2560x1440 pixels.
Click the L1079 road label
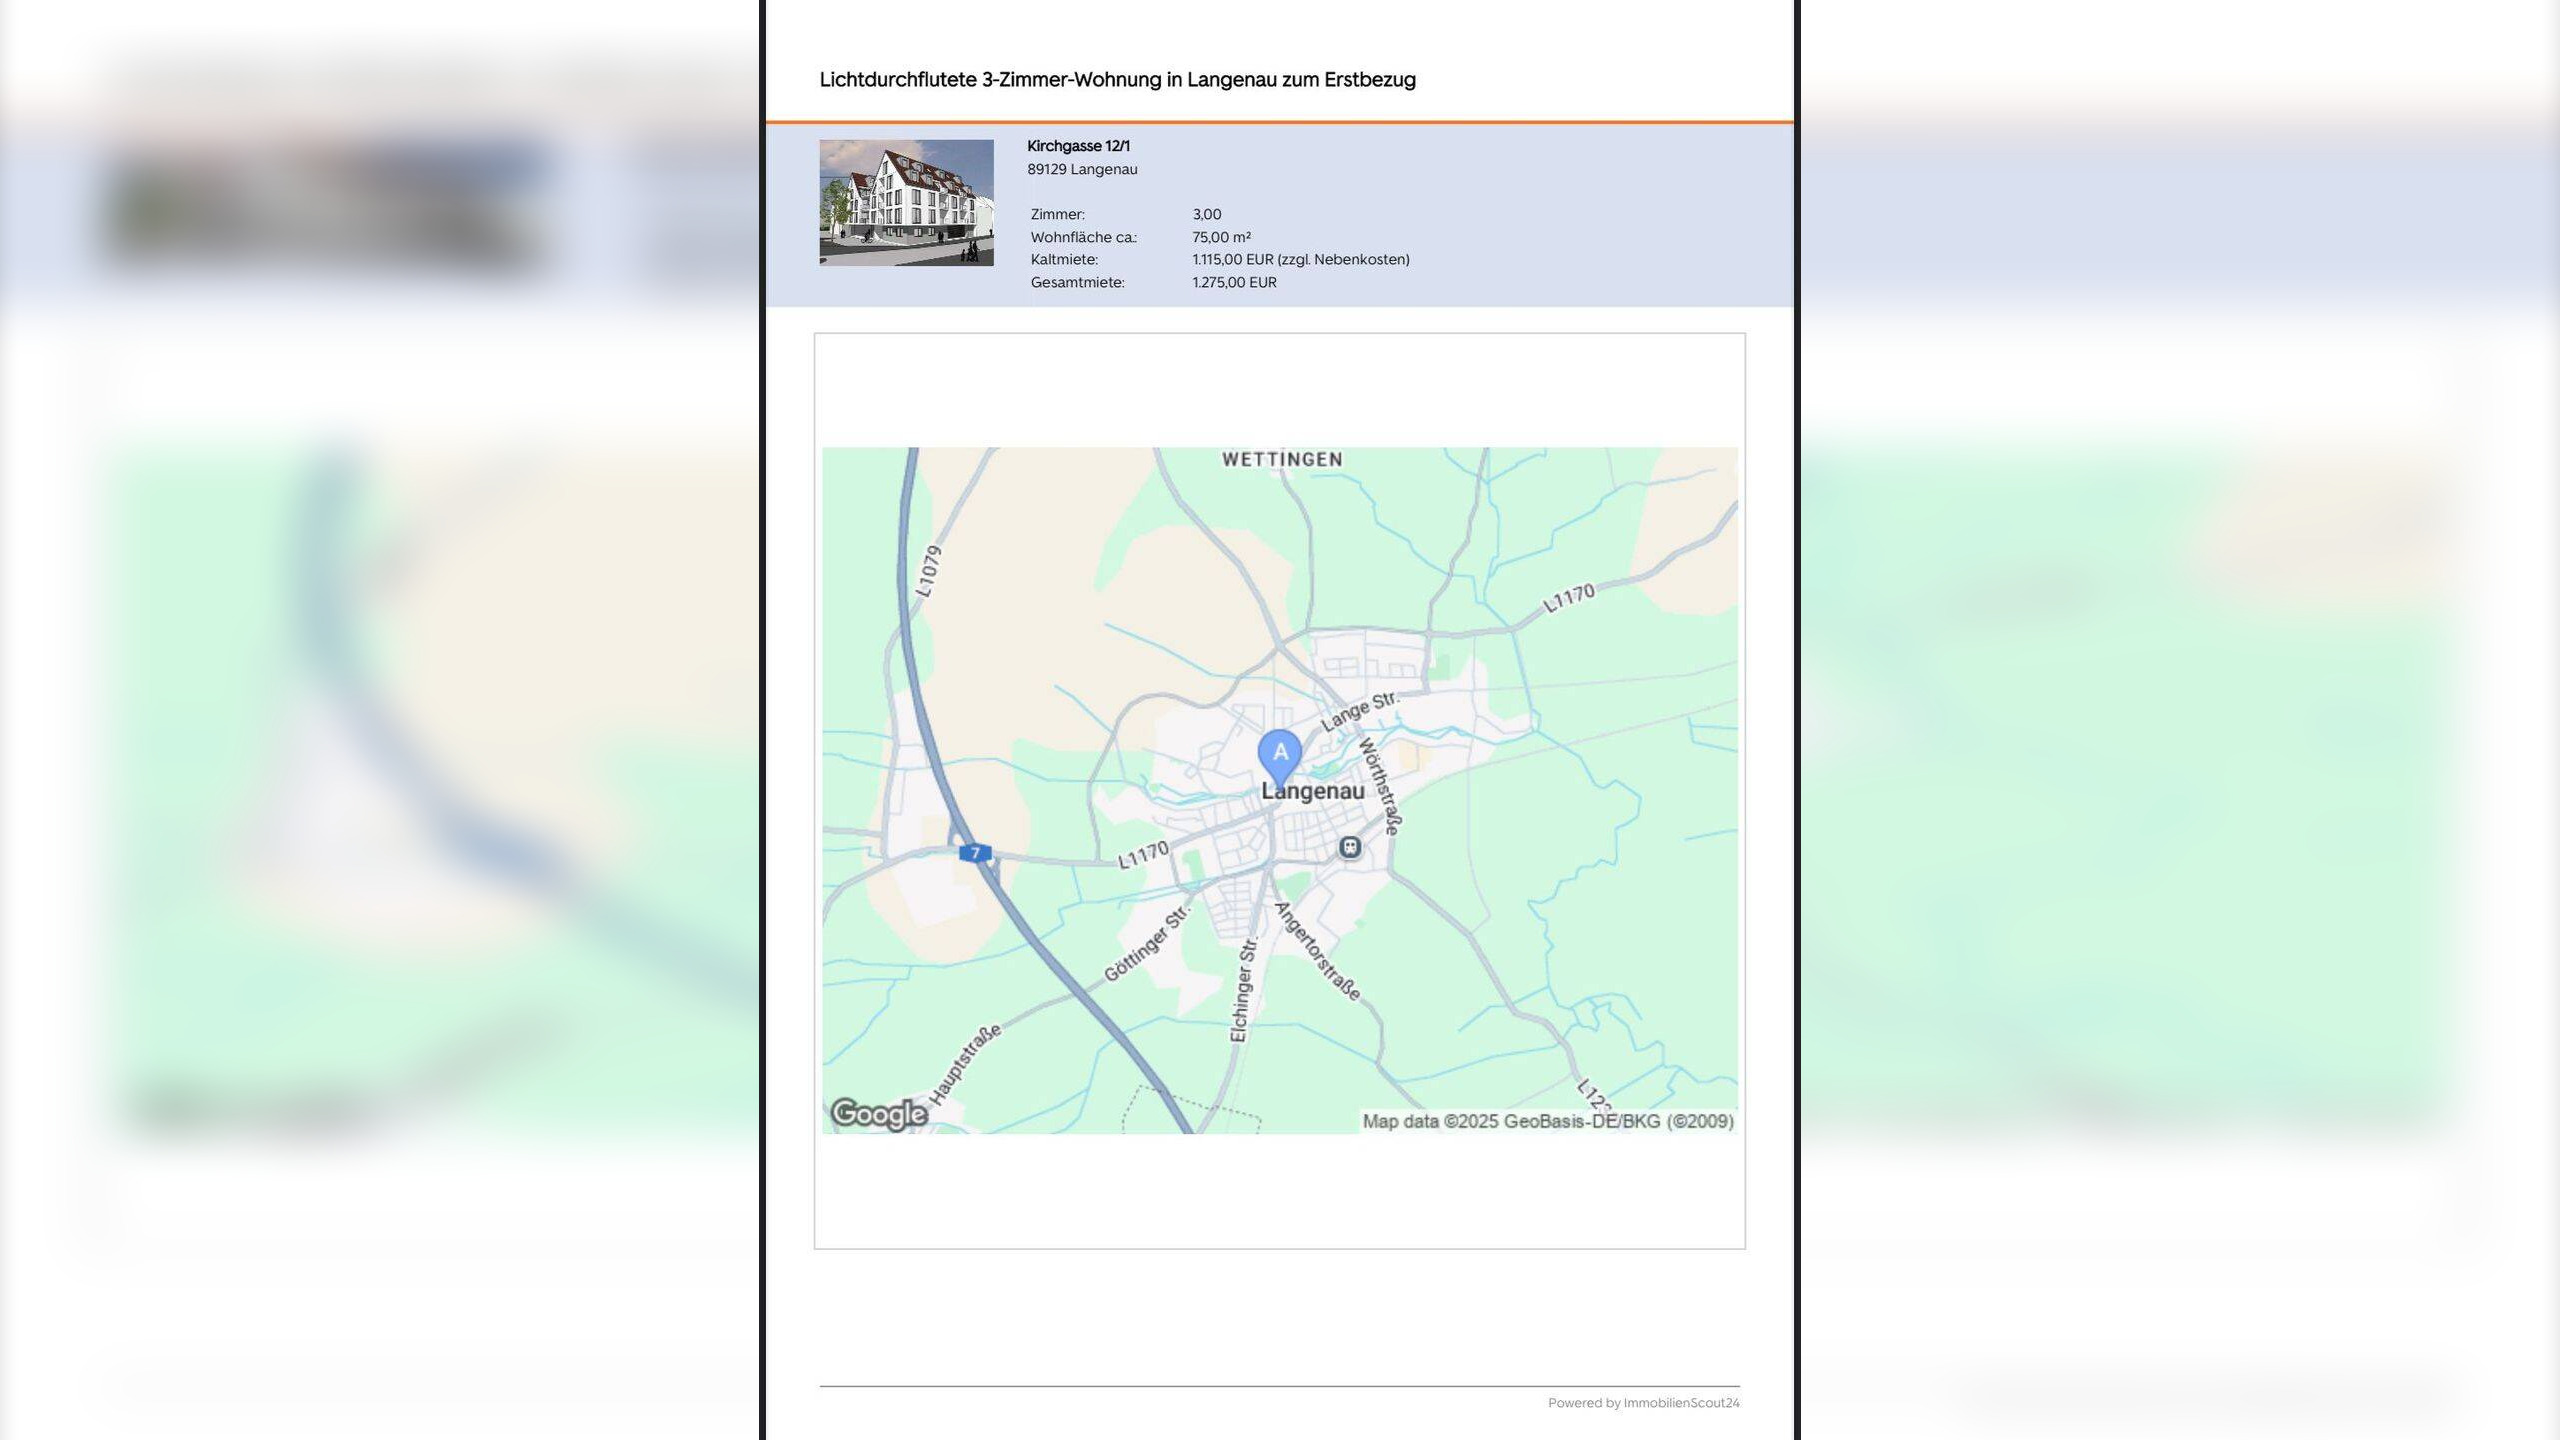[929, 571]
